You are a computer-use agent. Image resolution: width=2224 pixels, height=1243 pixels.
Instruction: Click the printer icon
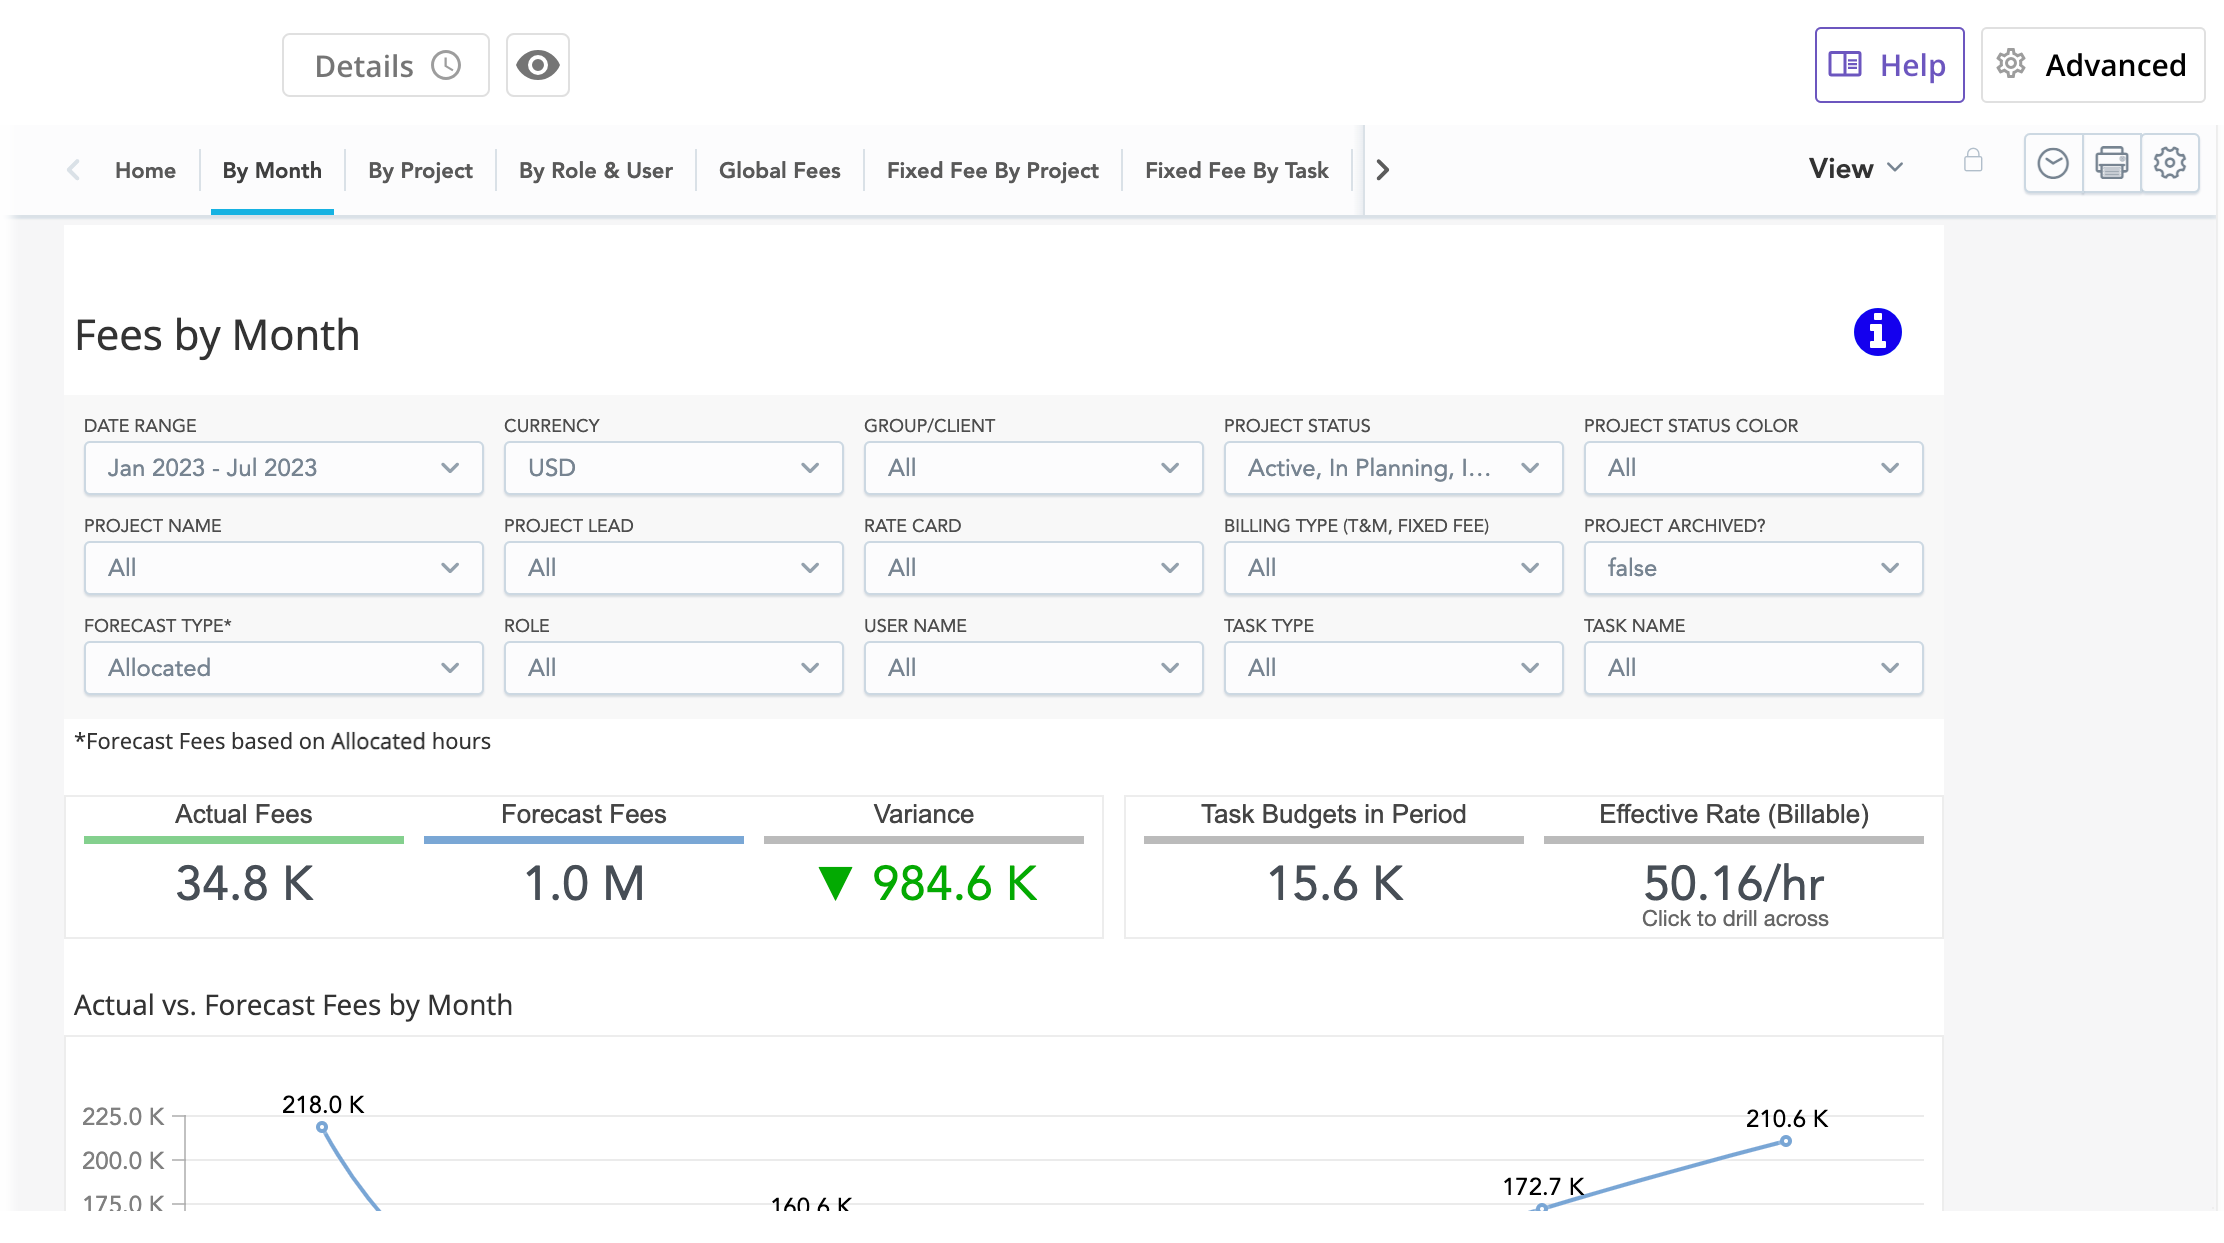click(x=2111, y=163)
